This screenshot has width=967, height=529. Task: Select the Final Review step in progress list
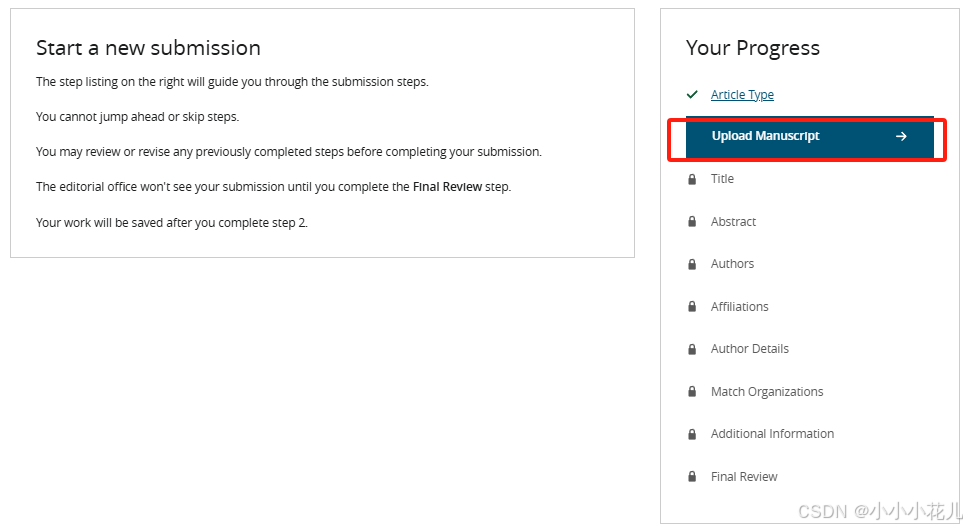tap(744, 477)
